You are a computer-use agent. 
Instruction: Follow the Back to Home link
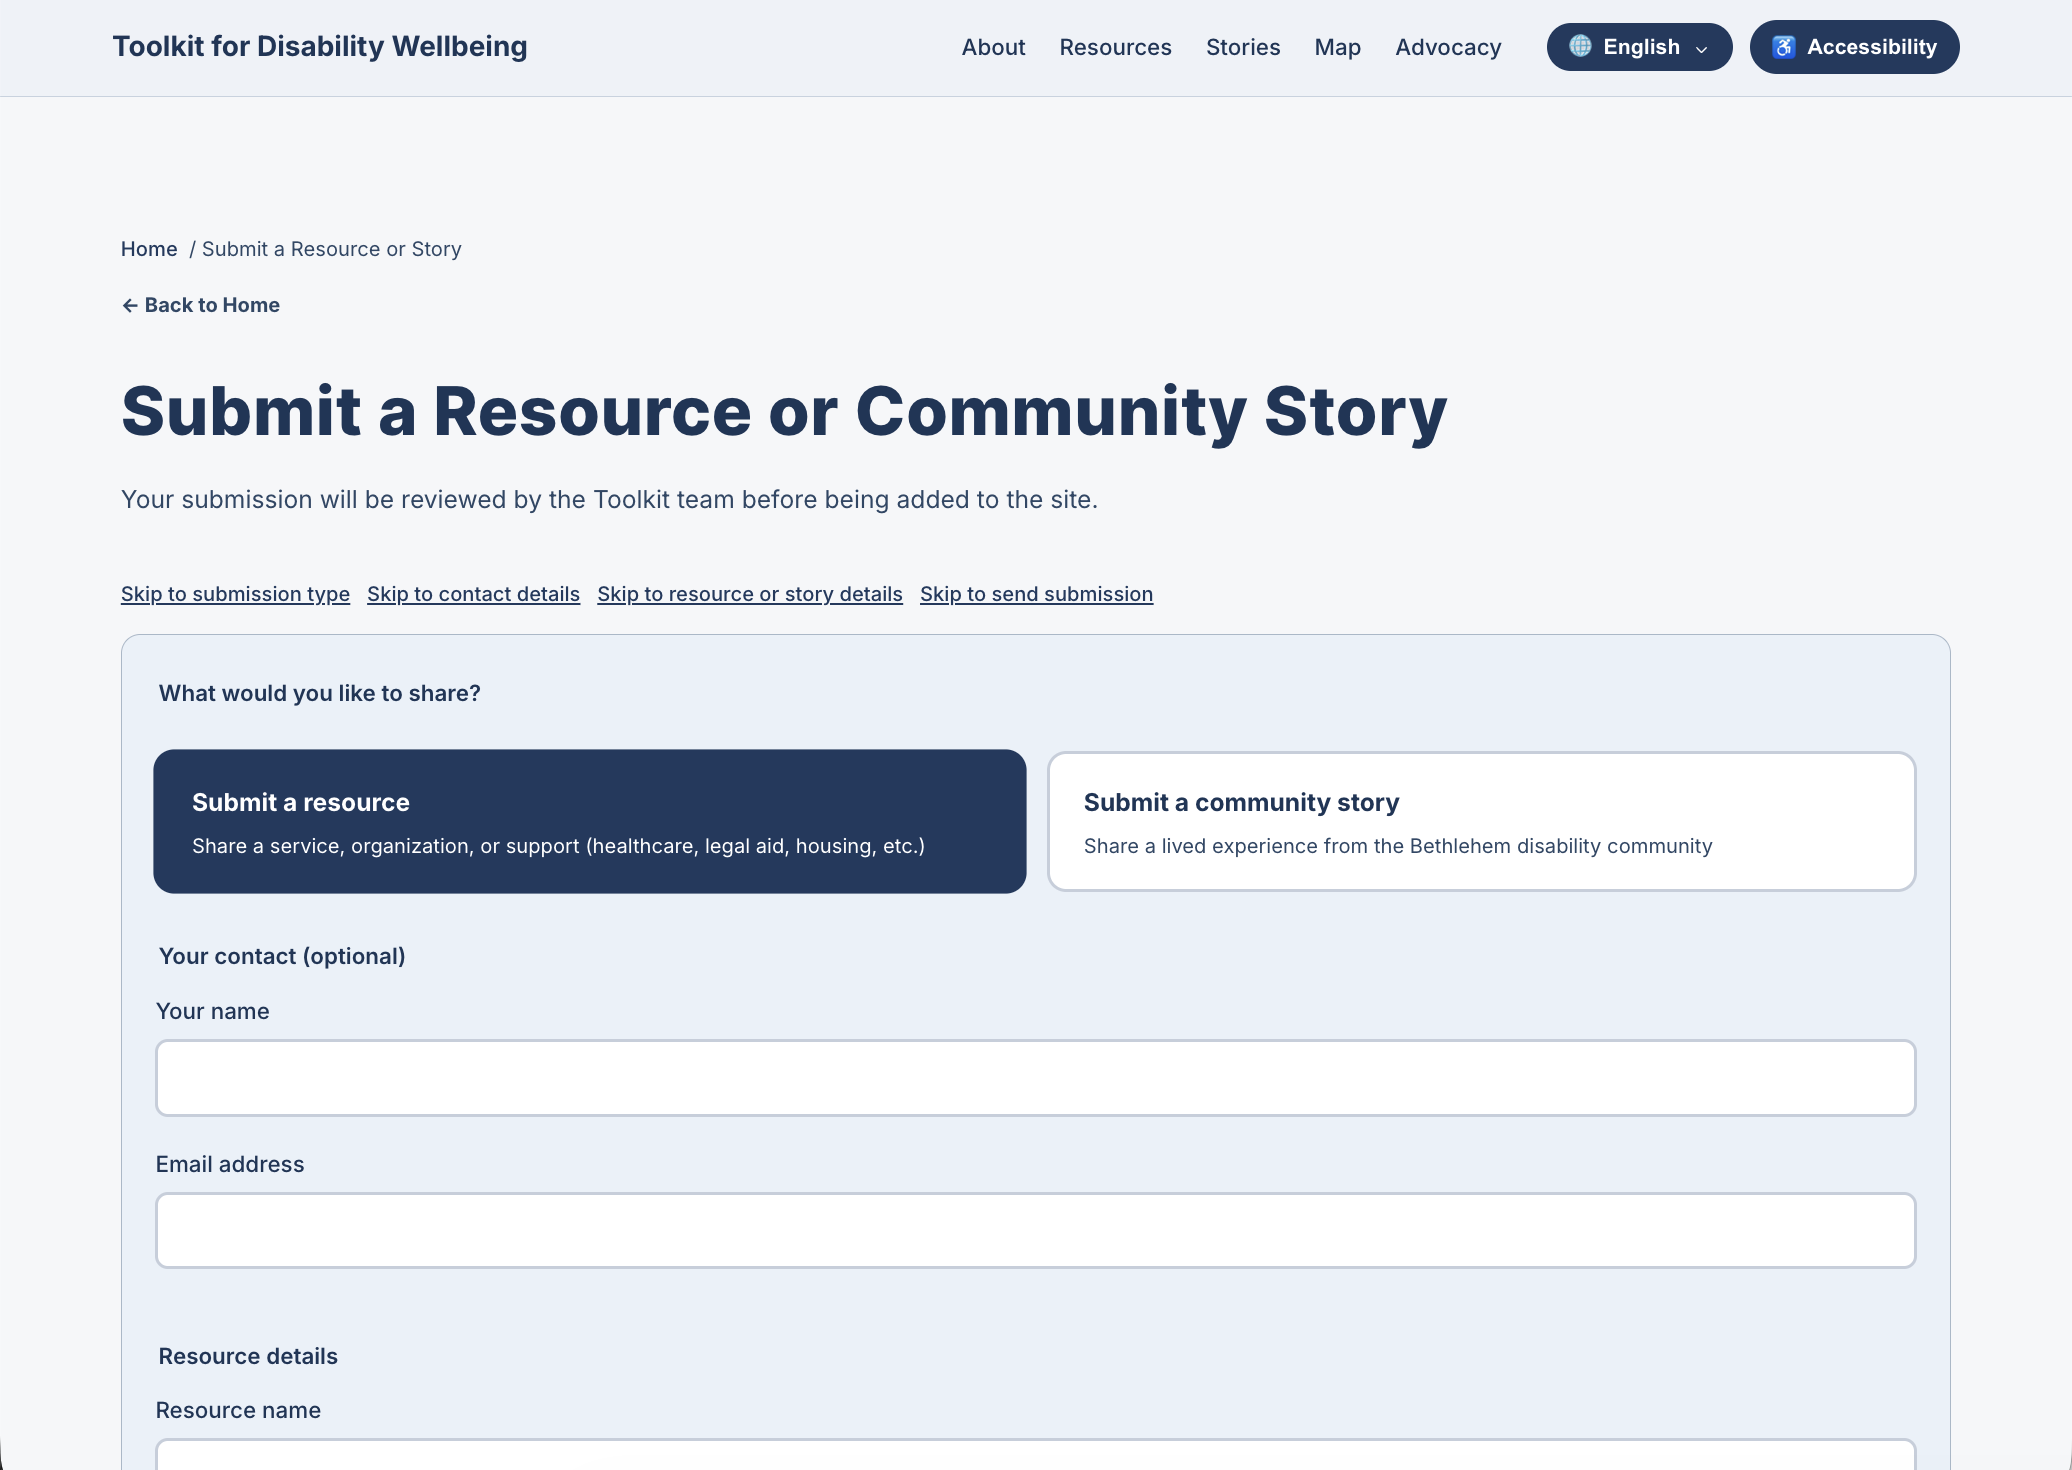200,305
